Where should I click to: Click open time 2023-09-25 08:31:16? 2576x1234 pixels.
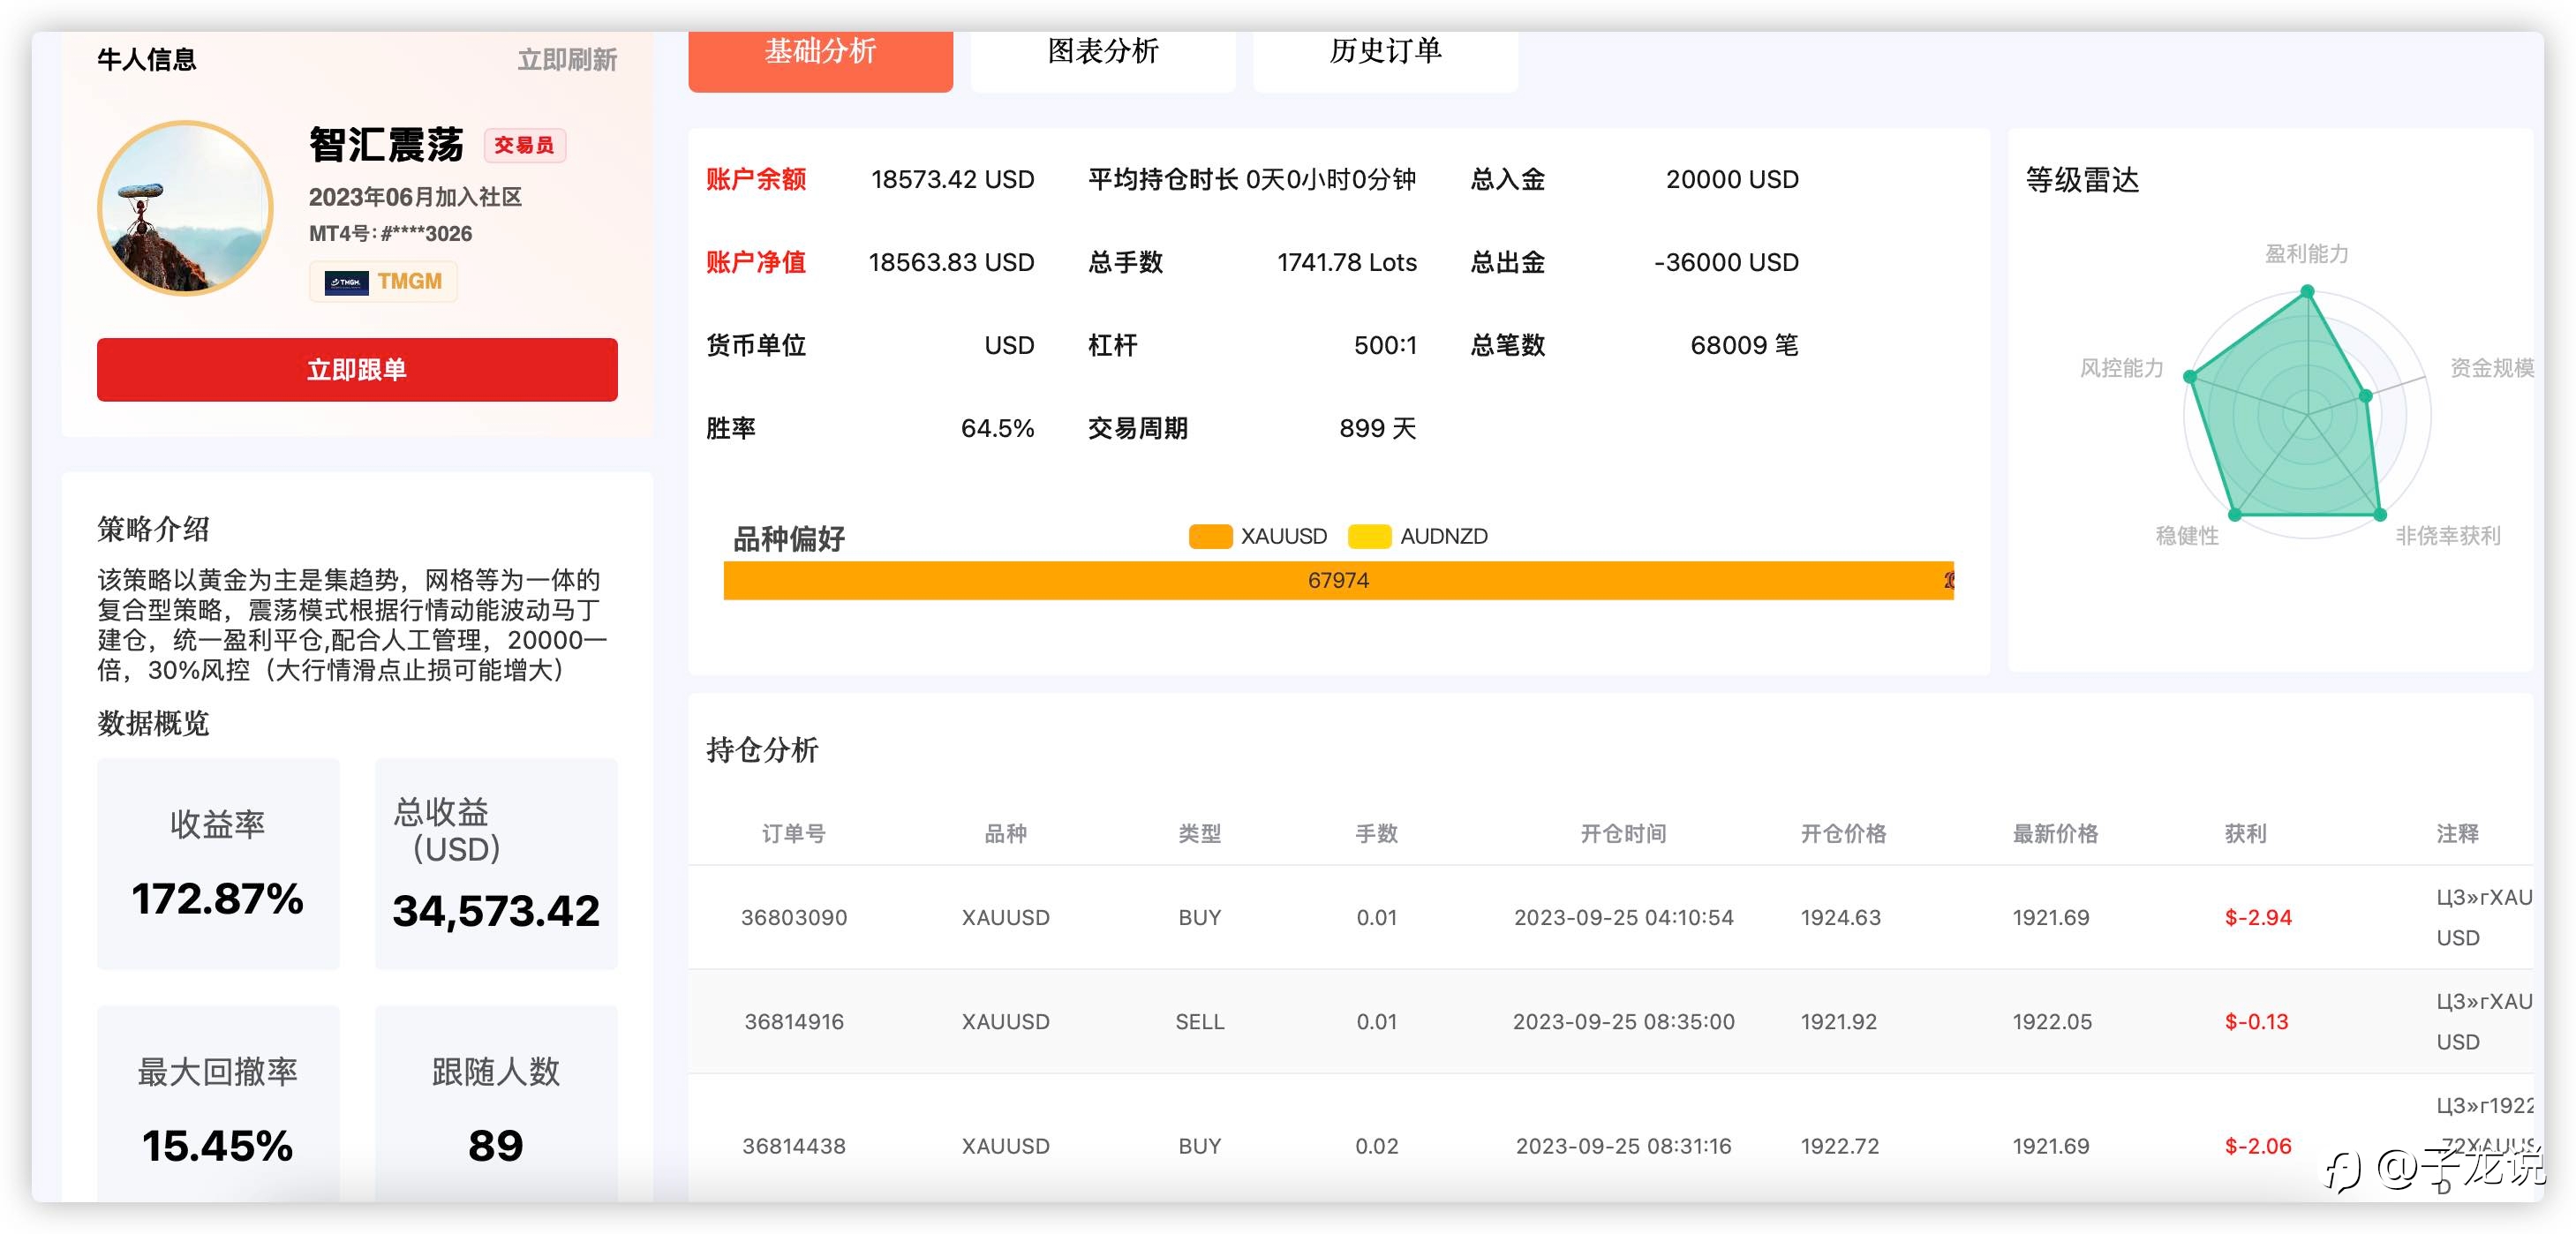[x=1623, y=1146]
